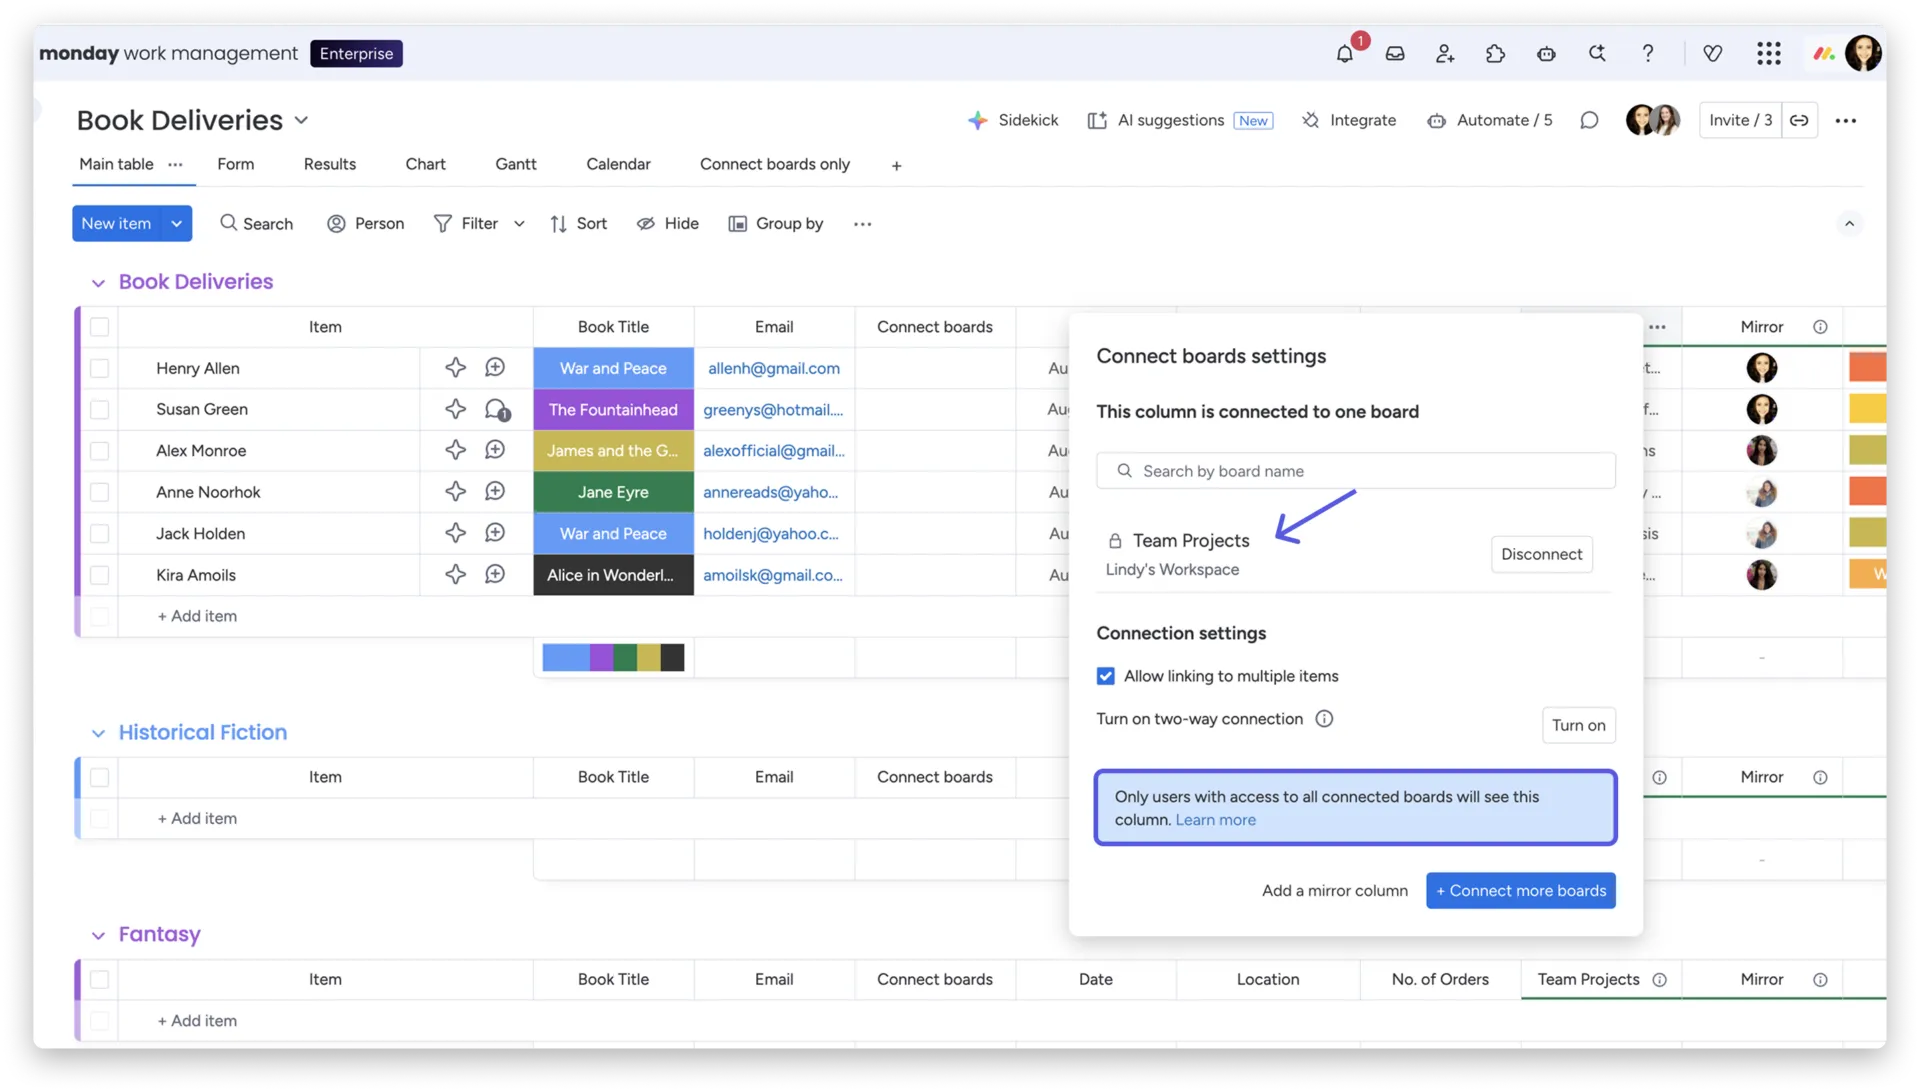Select all items in Book Deliveries group
Image resolution: width=1920 pixels, height=1092 pixels.
(99, 327)
